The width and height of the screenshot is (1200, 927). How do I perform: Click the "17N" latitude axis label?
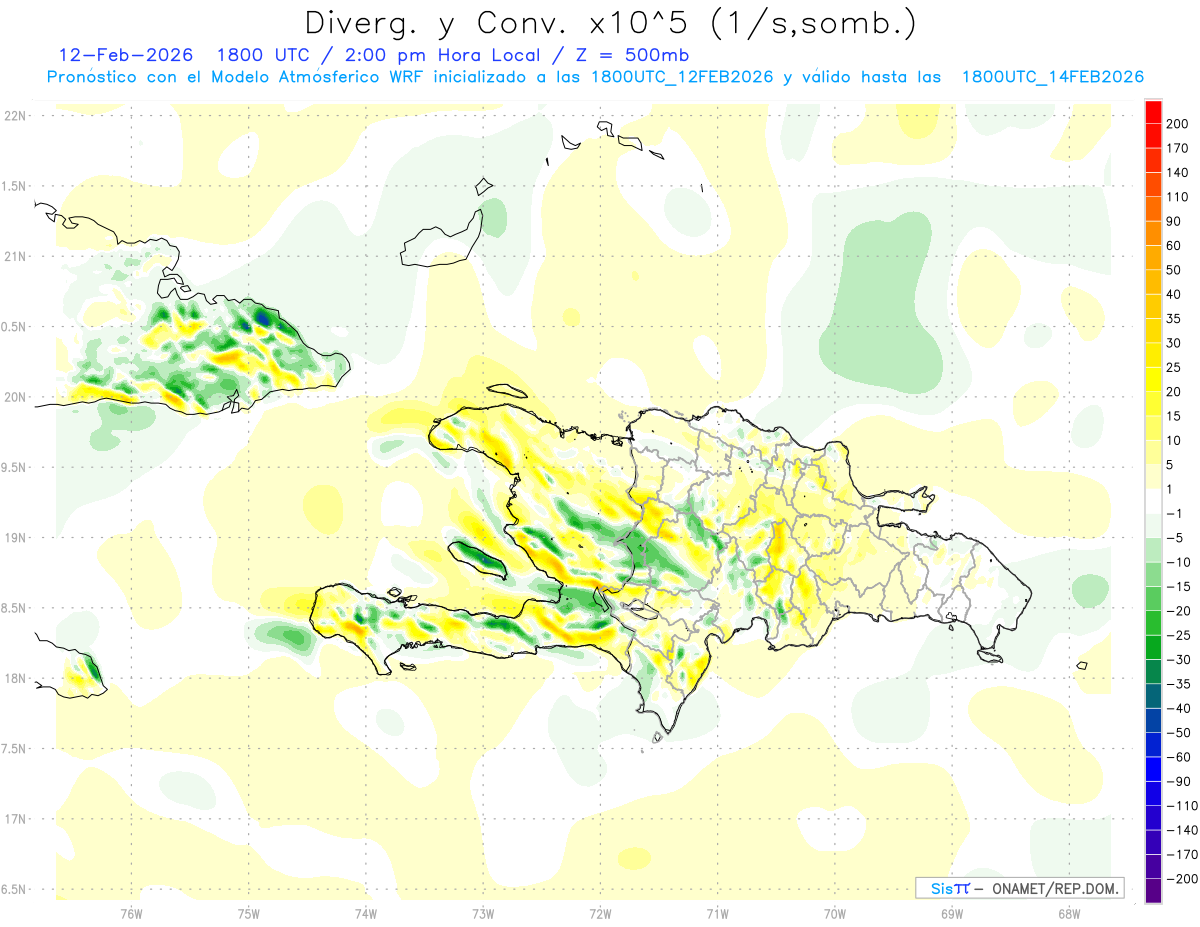point(16,819)
